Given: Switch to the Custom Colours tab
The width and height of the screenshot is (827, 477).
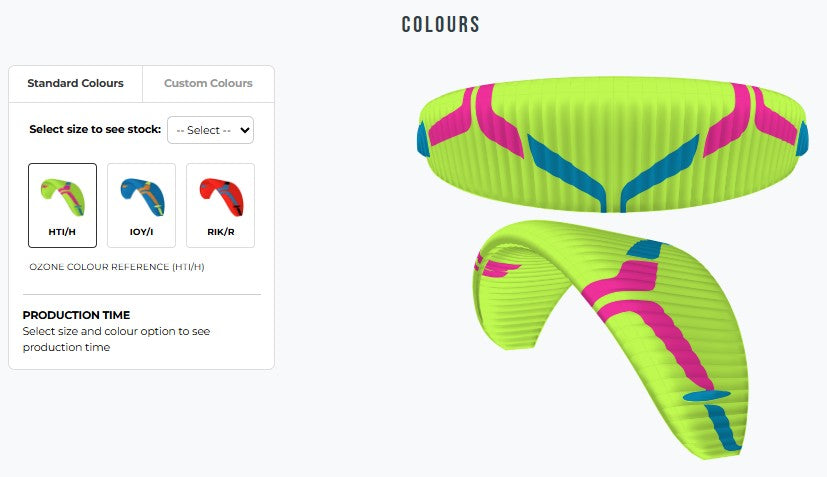Looking at the screenshot, I should coord(208,83).
